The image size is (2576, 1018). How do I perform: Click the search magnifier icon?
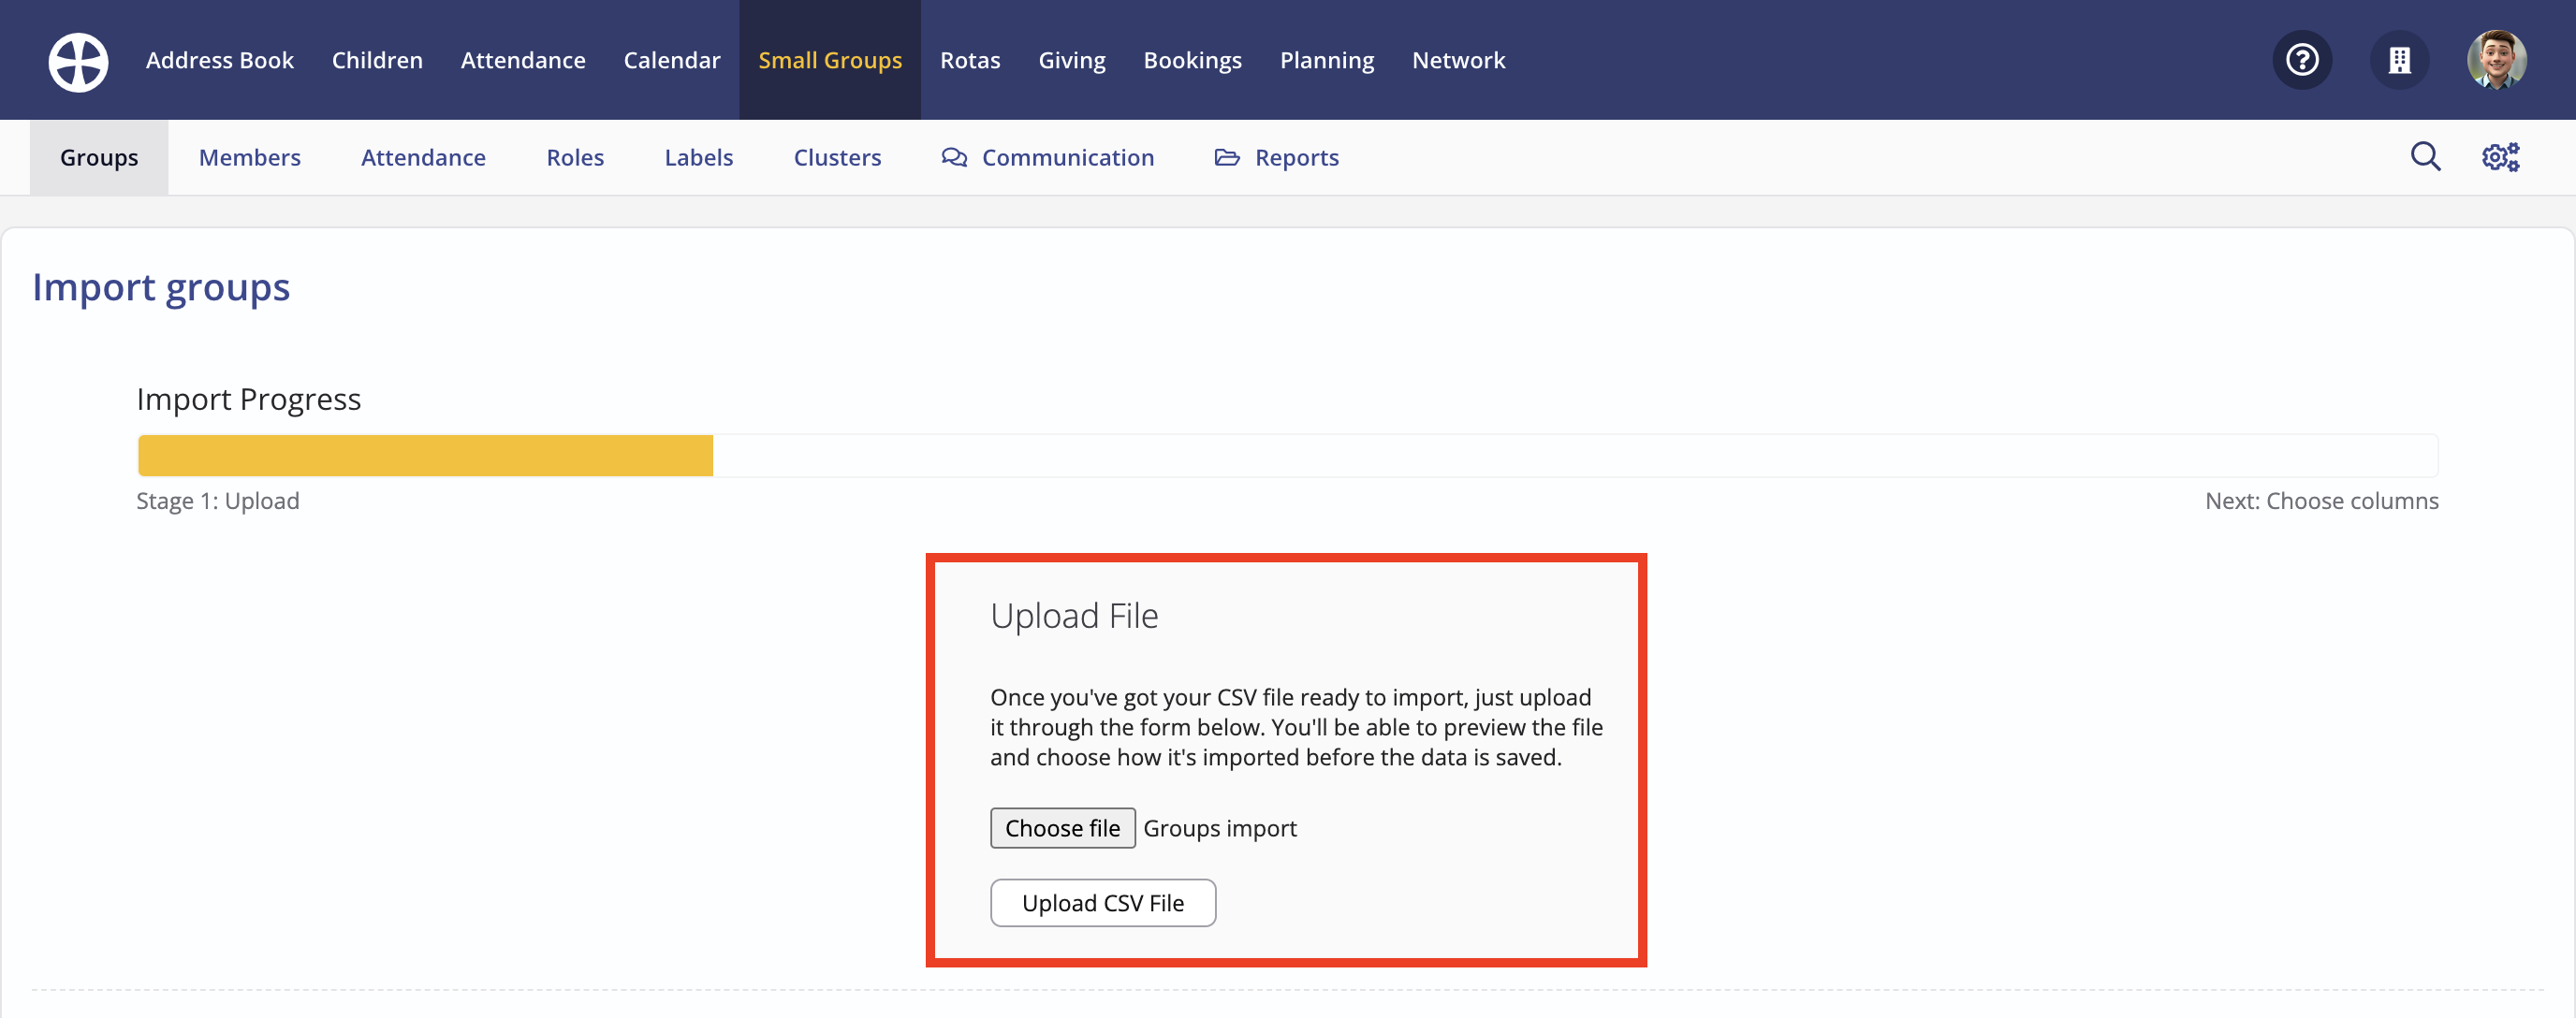(2425, 156)
